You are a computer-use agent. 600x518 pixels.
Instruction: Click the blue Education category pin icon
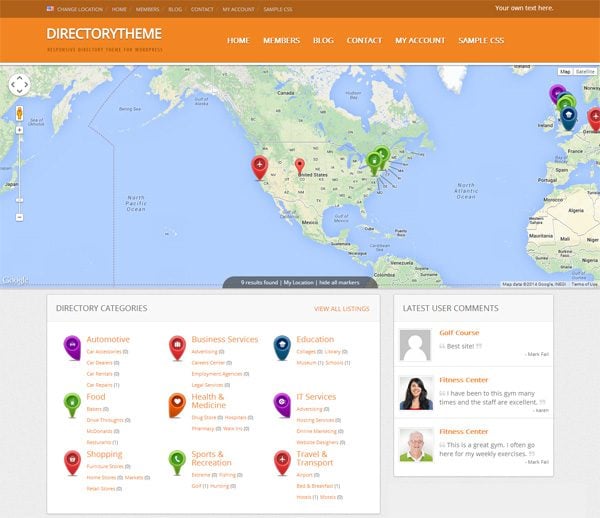click(282, 347)
